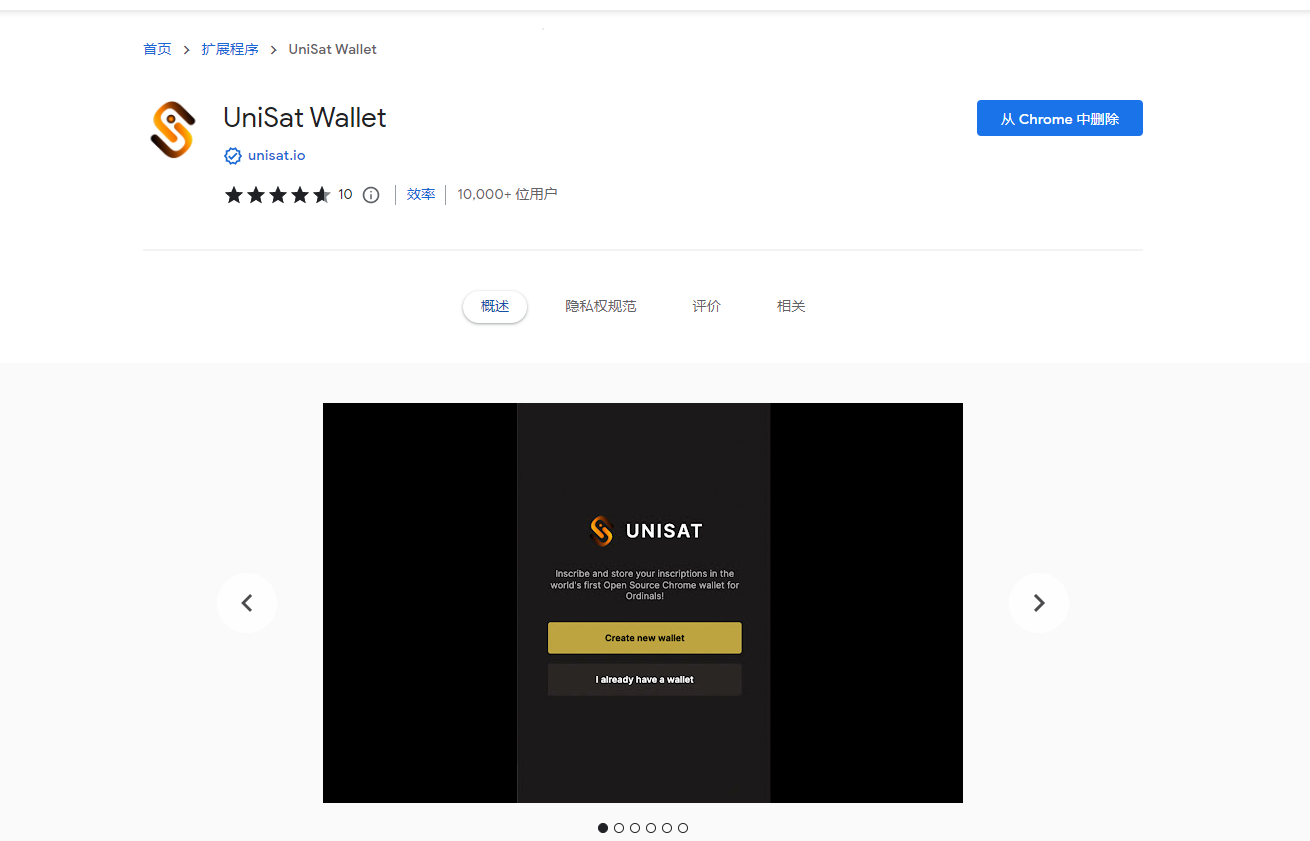Select the second carousel dot

point(619,828)
